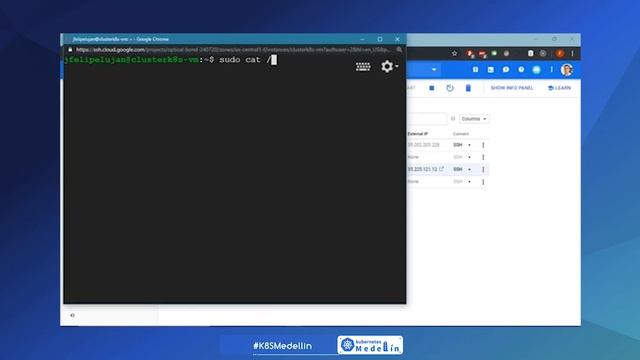640x360 pixels.
Task: Click the Delete trash icon in instances toolbar
Action: coord(468,88)
